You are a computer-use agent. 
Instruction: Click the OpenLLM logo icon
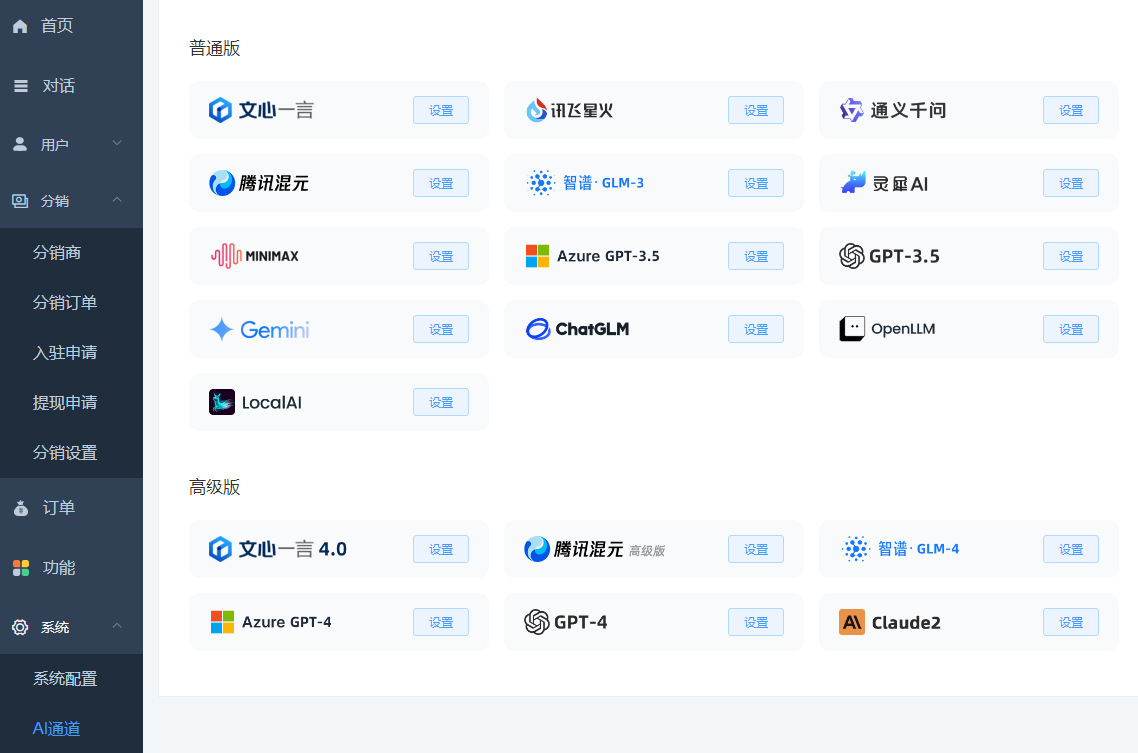pos(852,329)
